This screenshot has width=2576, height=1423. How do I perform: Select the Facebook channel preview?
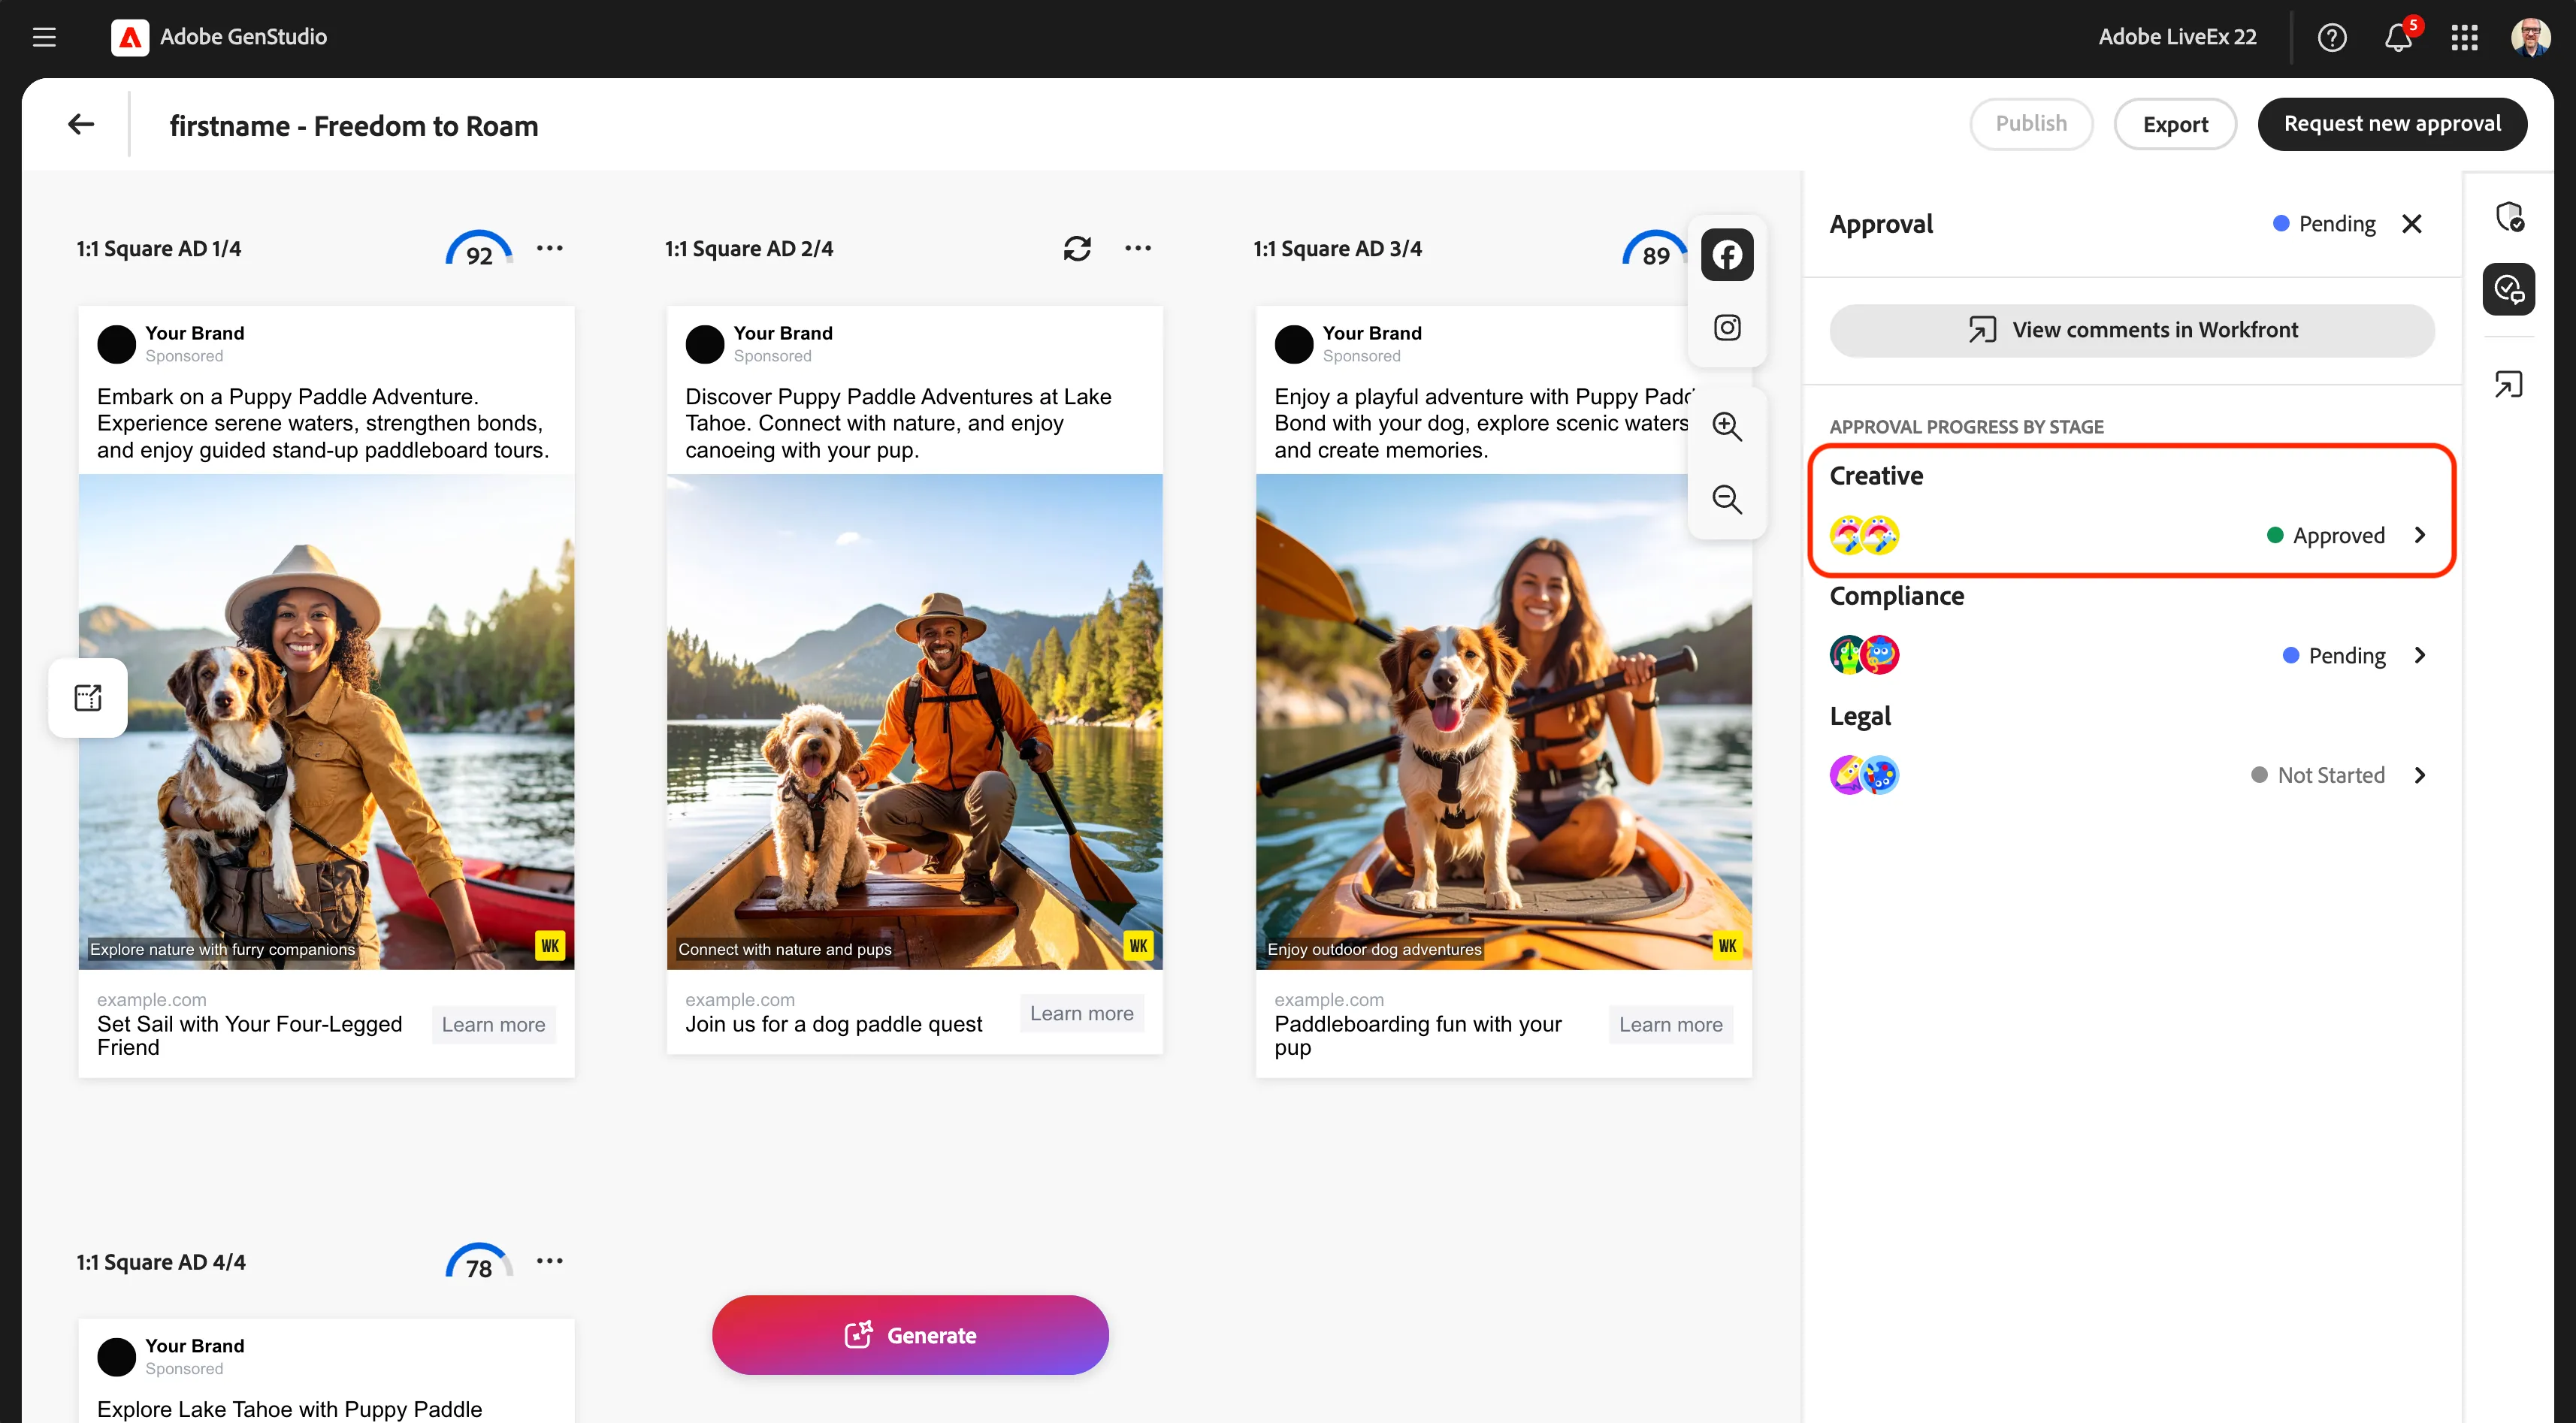1727,255
